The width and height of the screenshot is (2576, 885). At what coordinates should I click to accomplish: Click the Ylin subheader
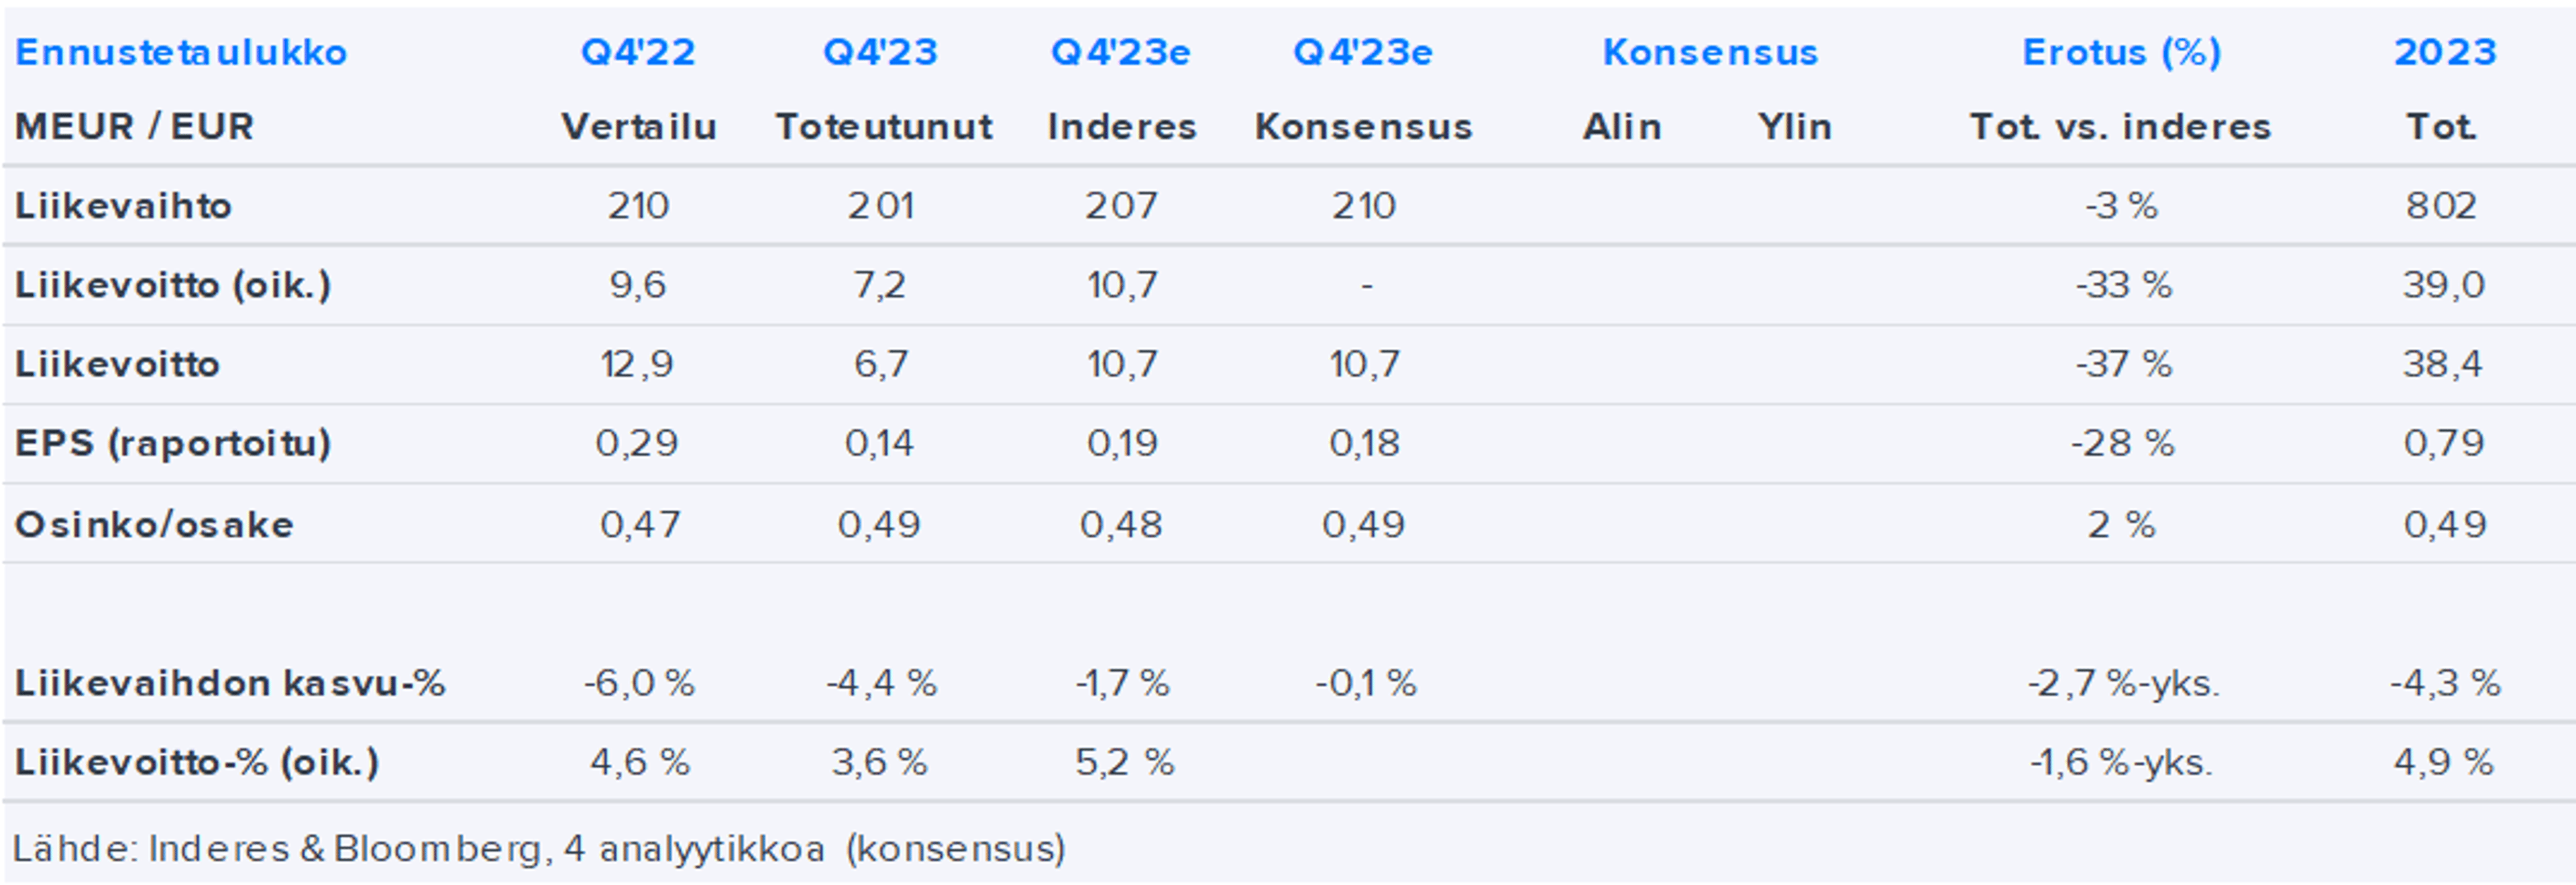[1794, 127]
